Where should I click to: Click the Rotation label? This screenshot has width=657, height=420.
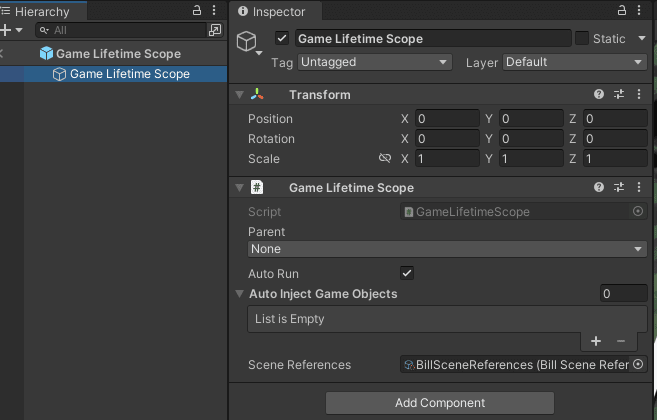coord(271,139)
